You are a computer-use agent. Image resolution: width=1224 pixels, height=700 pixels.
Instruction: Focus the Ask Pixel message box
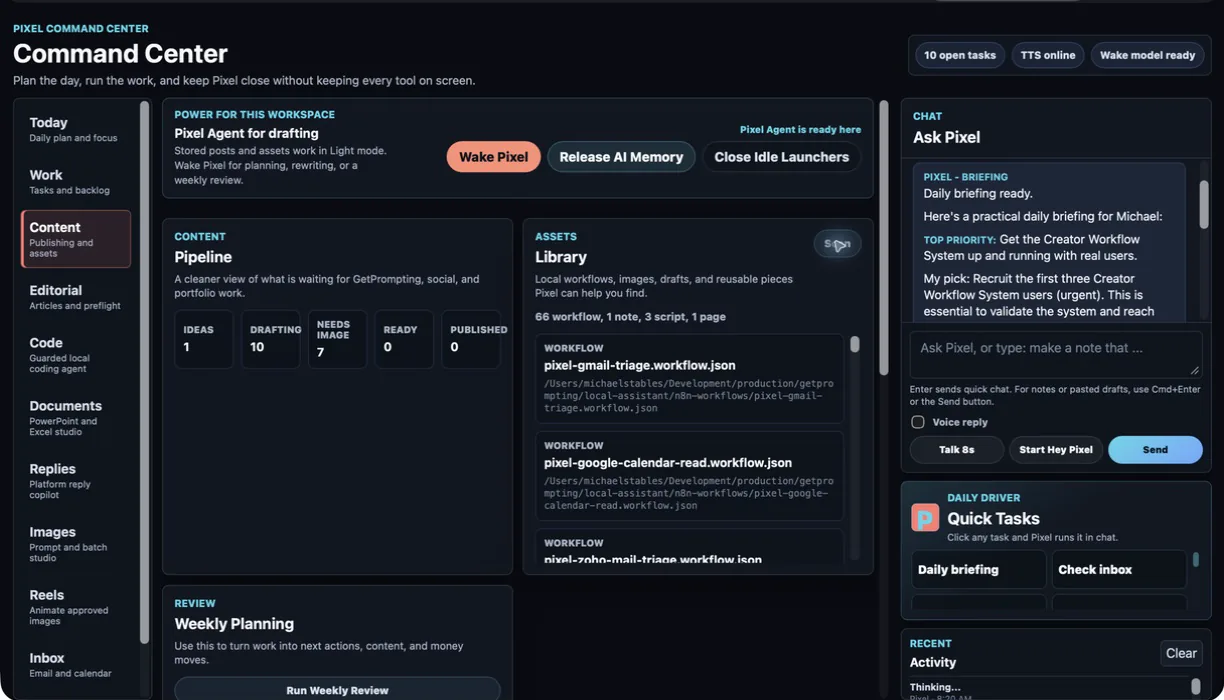(1056, 355)
